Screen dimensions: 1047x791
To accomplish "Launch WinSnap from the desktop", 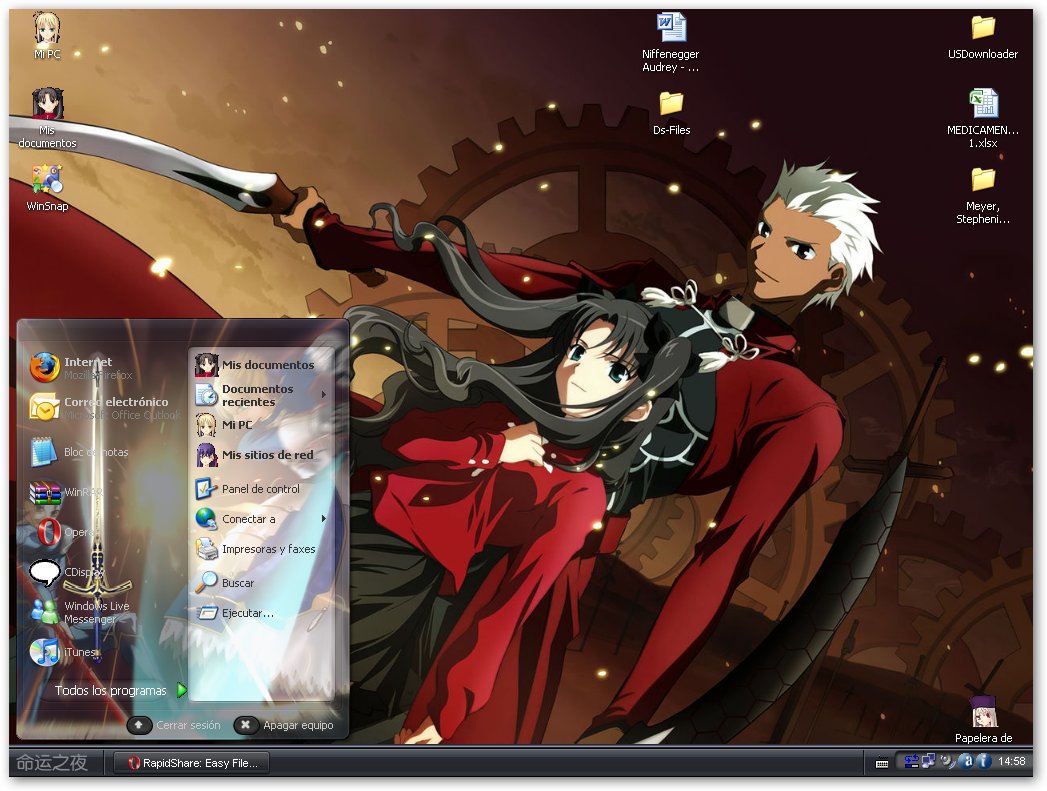I will pyautogui.click(x=47, y=187).
